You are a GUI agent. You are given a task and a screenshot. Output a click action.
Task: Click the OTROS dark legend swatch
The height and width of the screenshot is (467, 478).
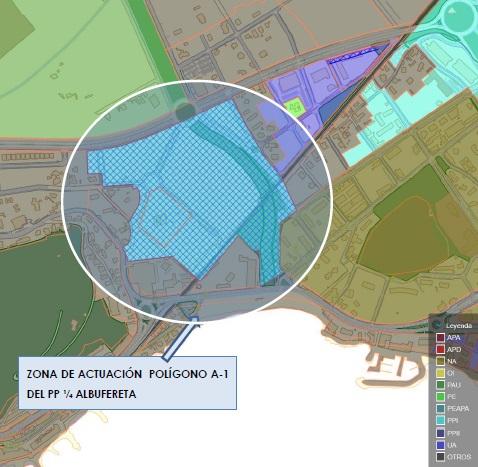(x=440, y=457)
